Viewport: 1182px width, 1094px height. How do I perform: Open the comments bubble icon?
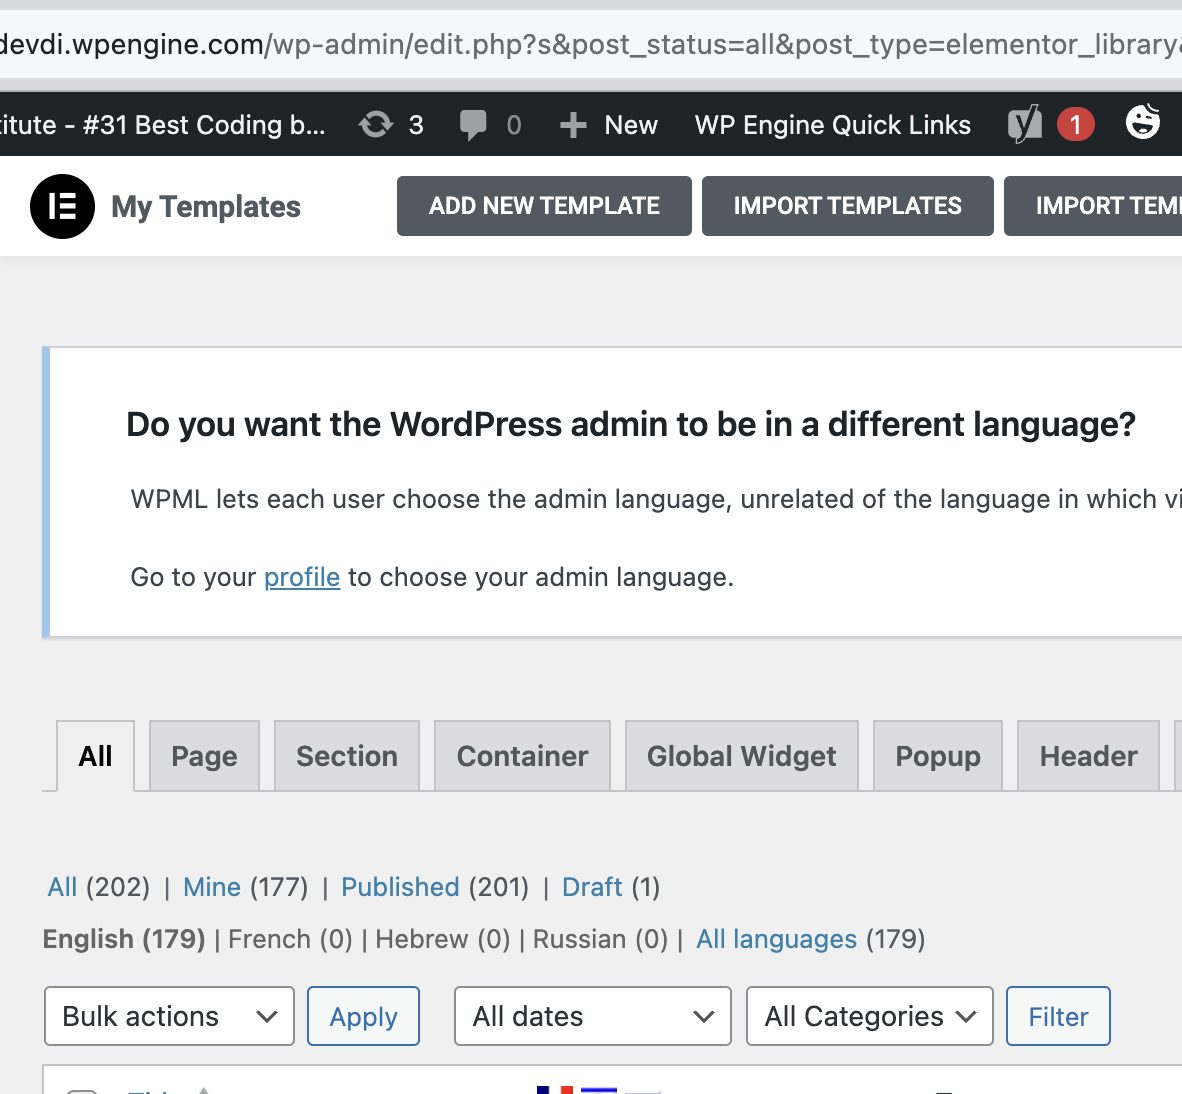[x=473, y=124]
